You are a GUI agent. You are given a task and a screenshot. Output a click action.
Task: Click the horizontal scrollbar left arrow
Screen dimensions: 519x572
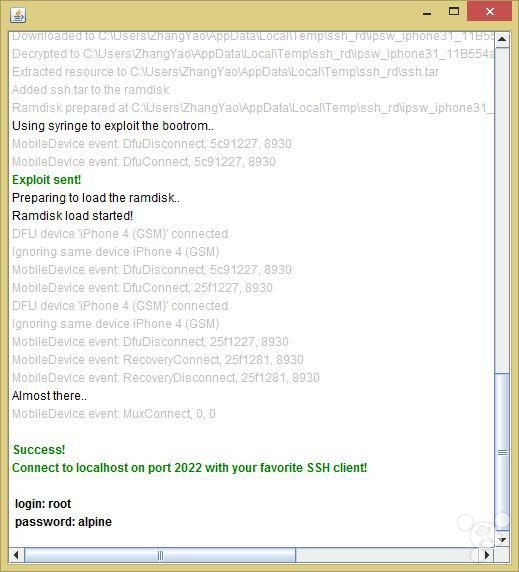(x=16, y=555)
